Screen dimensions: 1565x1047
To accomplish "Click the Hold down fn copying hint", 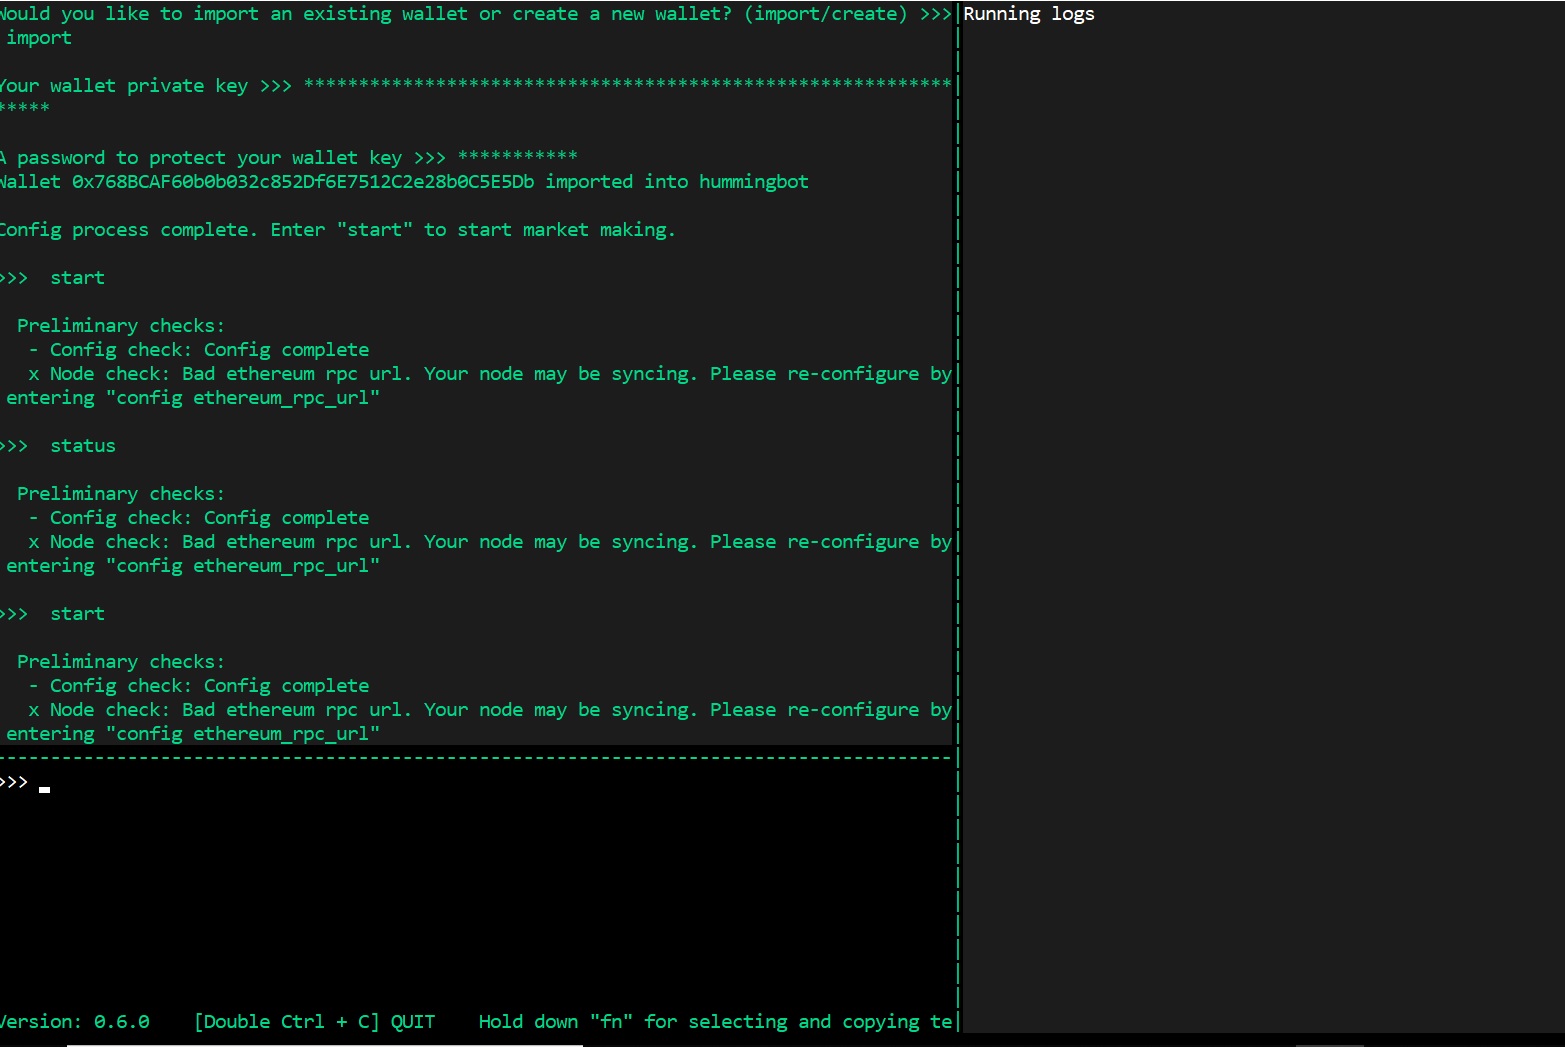I will (715, 1021).
